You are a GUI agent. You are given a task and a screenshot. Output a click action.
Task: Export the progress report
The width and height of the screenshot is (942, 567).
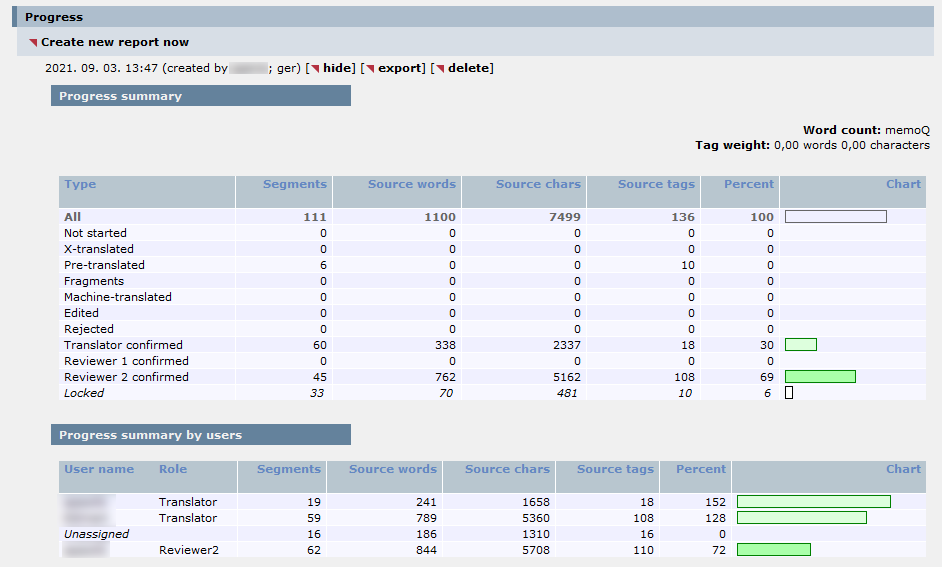click(x=399, y=68)
